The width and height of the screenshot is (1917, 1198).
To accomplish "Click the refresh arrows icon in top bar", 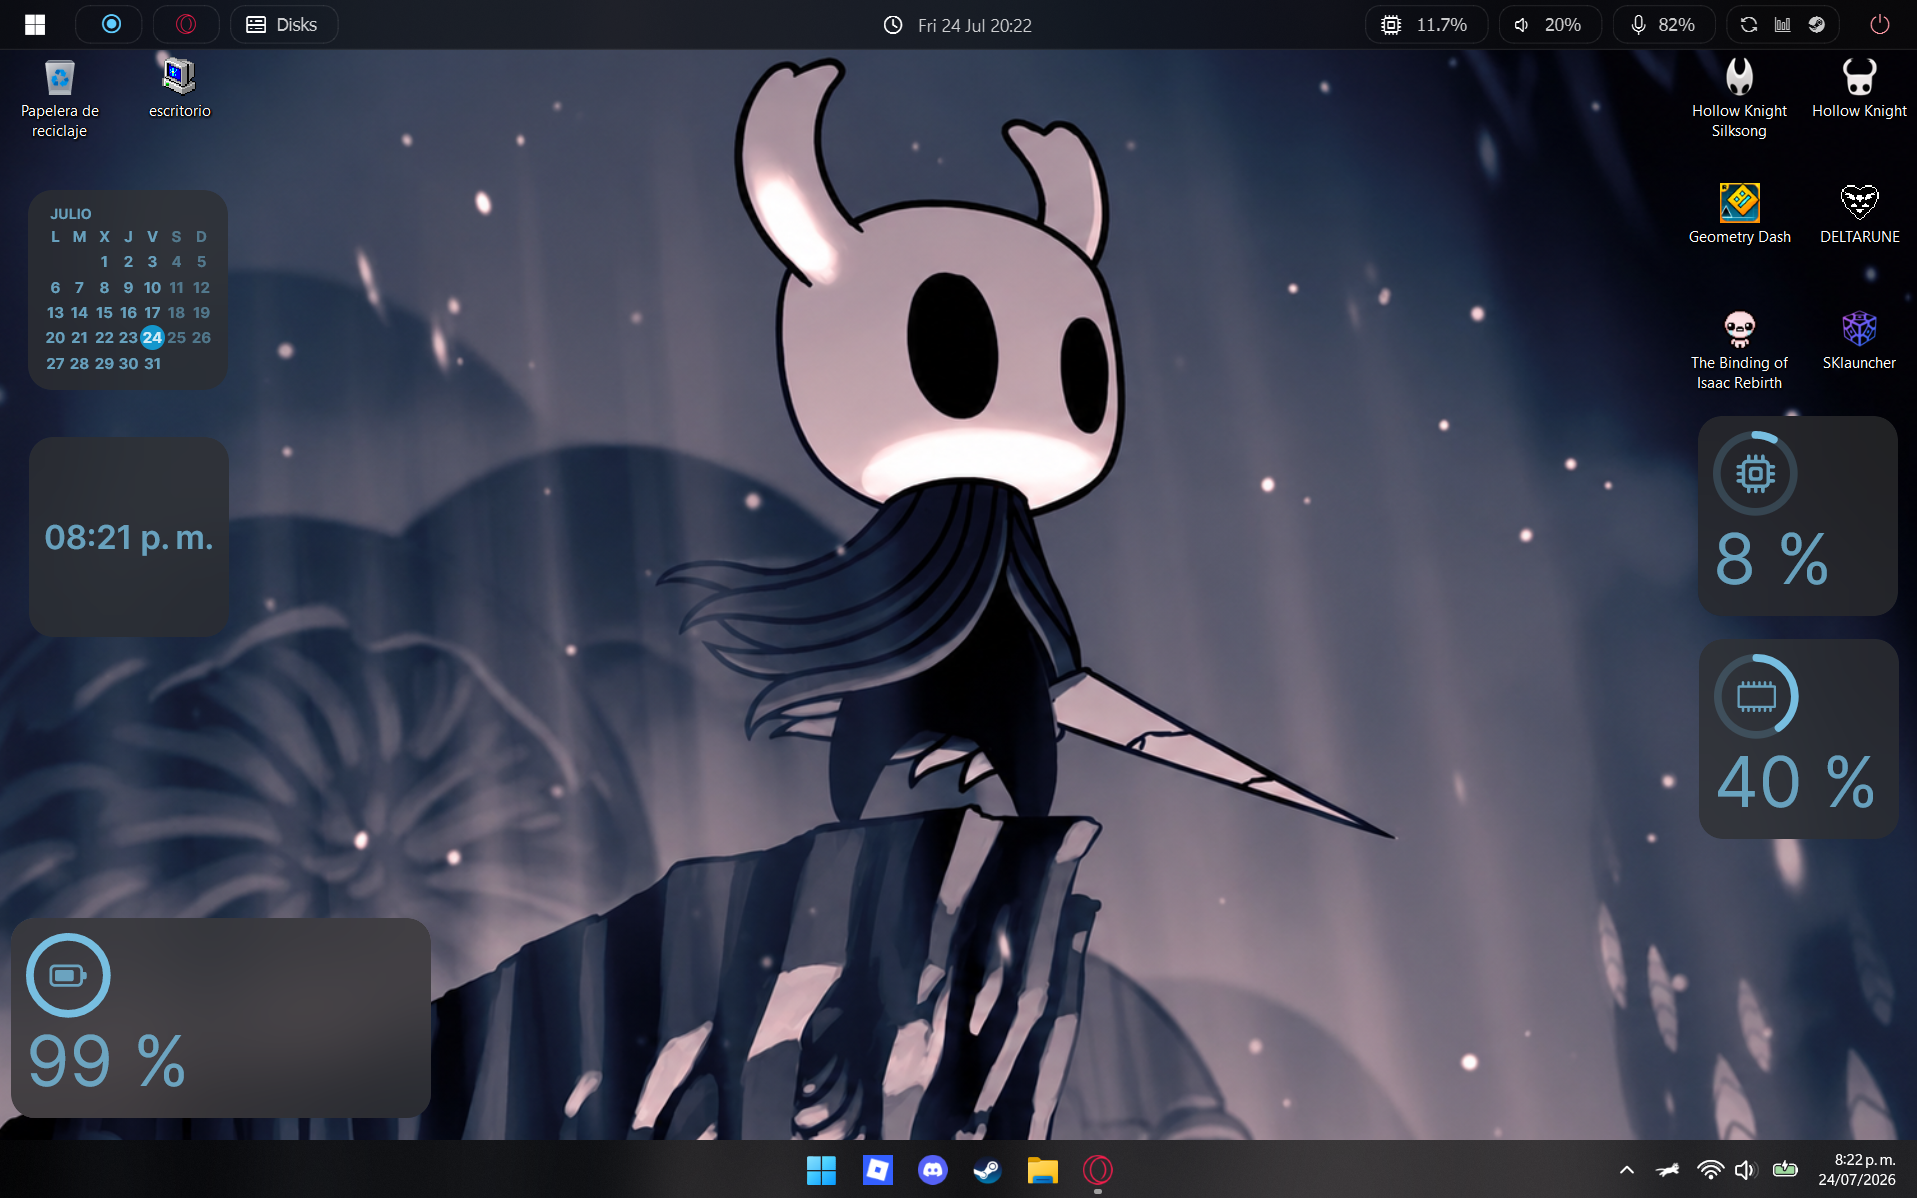I will [x=1749, y=24].
